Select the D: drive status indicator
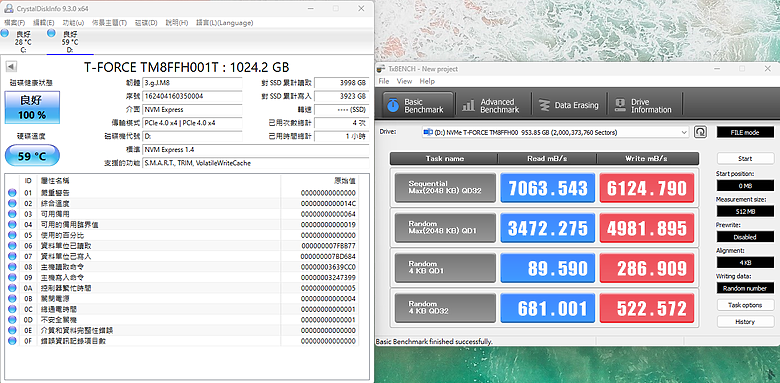Image resolution: width=780 pixels, height=383 pixels. (70, 41)
